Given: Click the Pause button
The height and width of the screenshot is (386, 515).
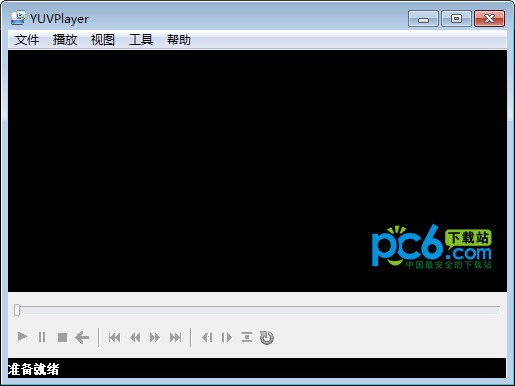Looking at the screenshot, I should click(42, 337).
